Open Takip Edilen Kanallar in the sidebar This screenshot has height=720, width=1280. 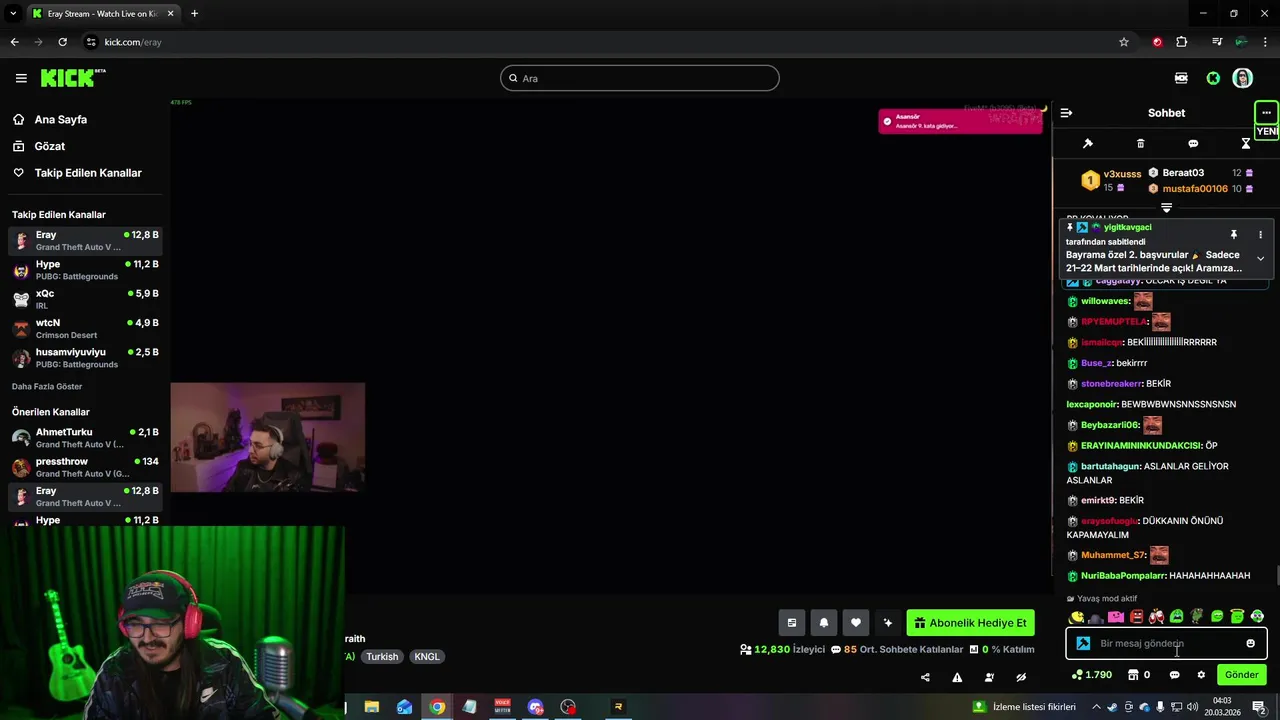pos(88,173)
